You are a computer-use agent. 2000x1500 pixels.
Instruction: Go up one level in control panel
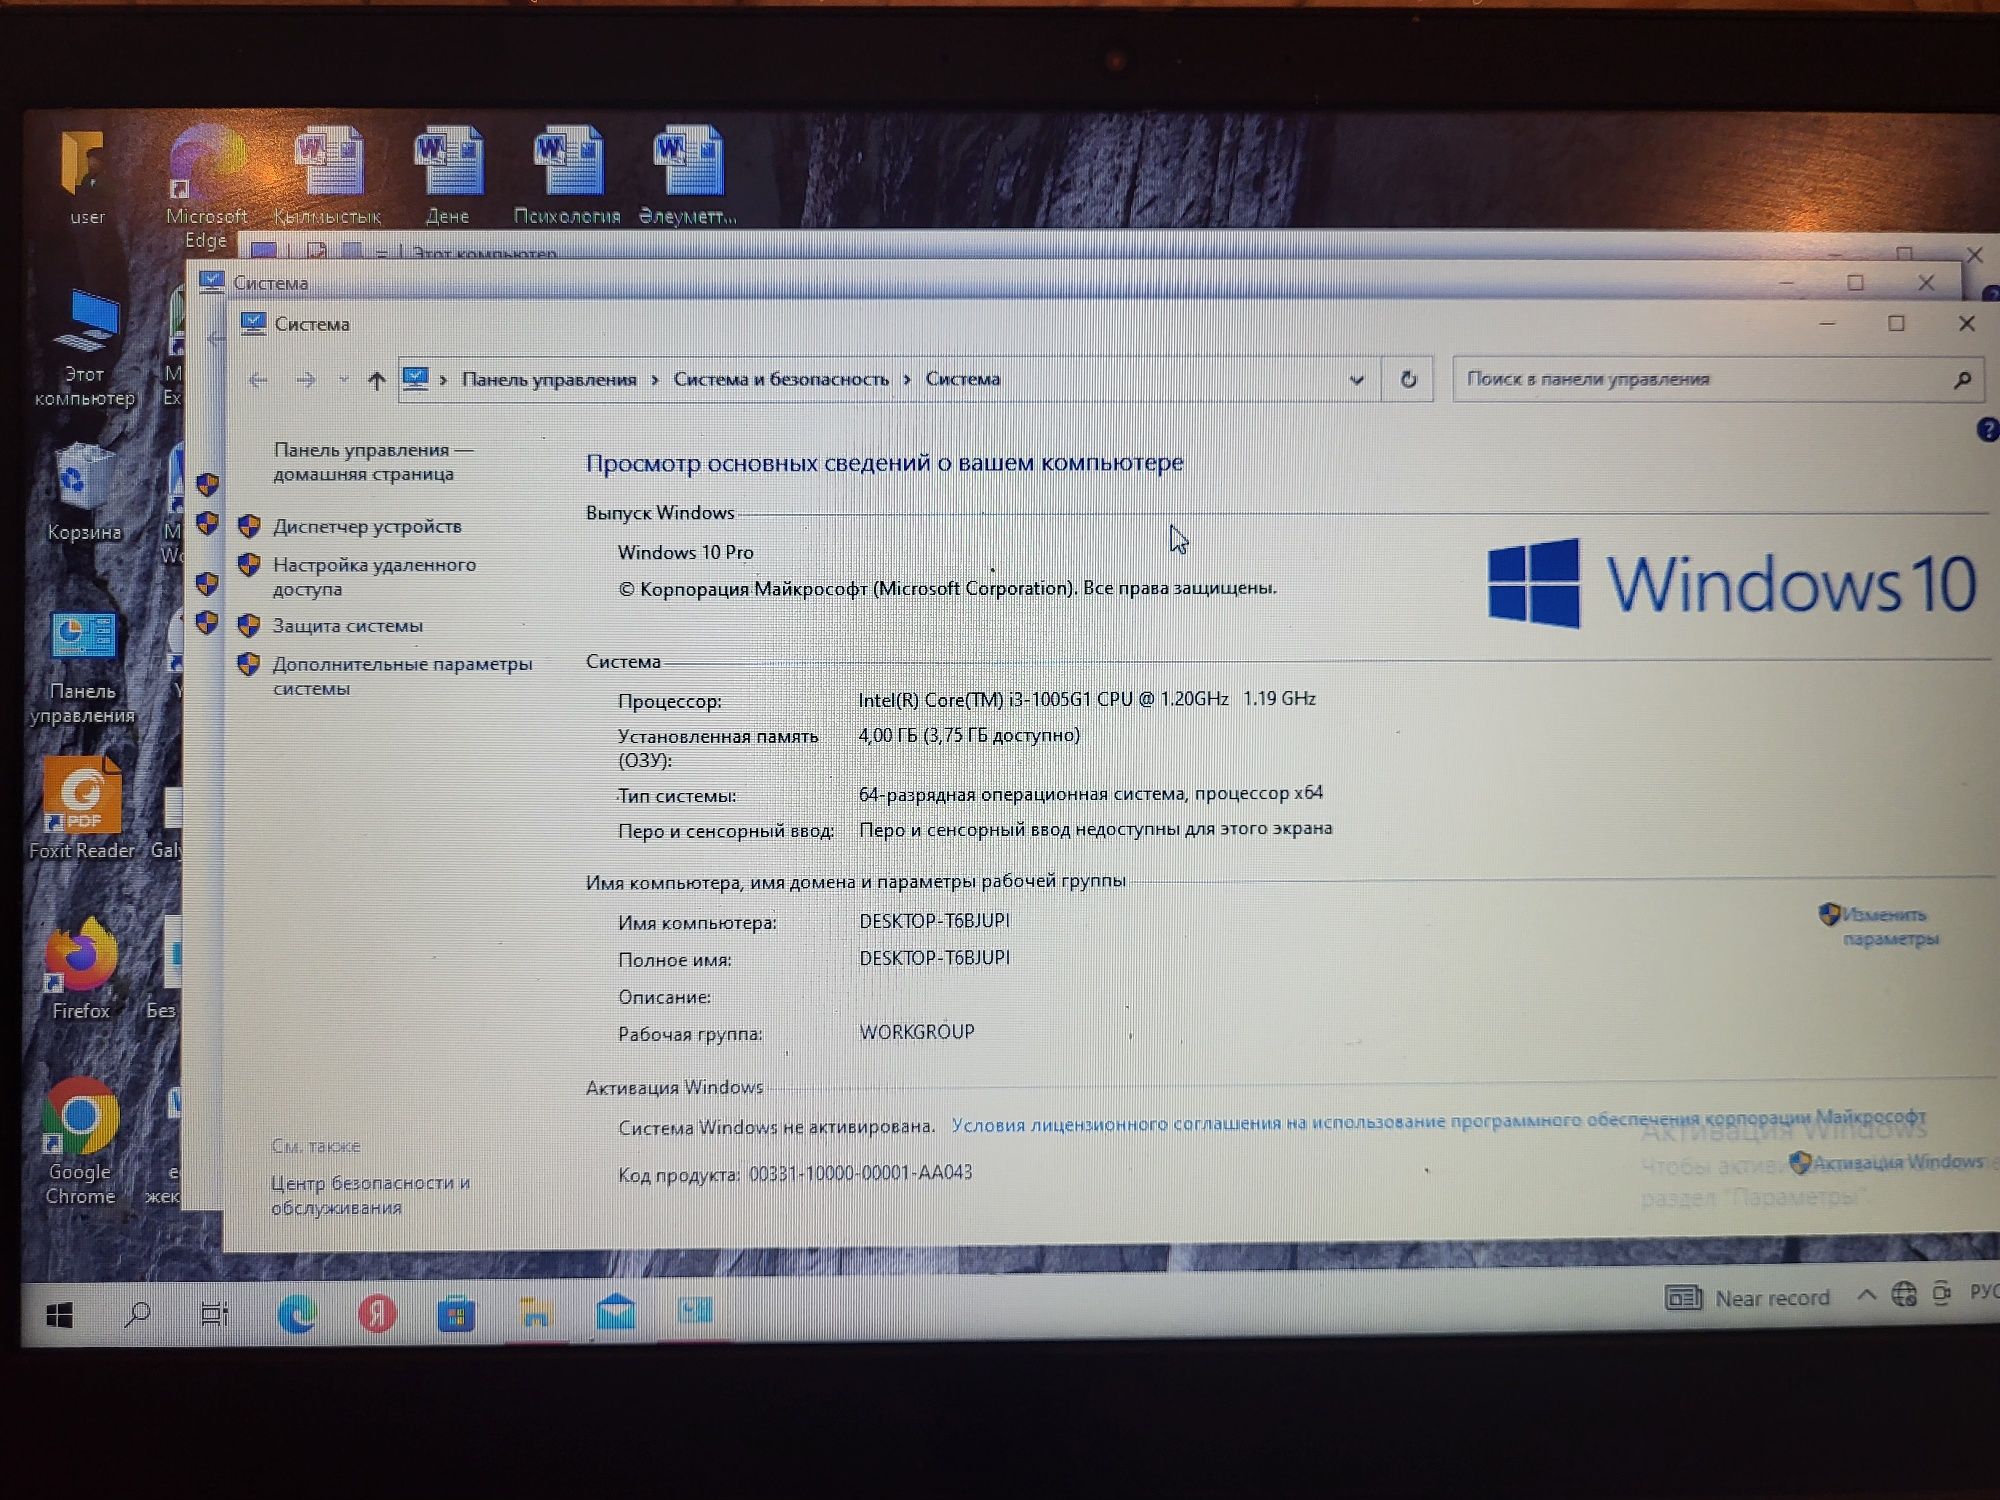[x=376, y=380]
